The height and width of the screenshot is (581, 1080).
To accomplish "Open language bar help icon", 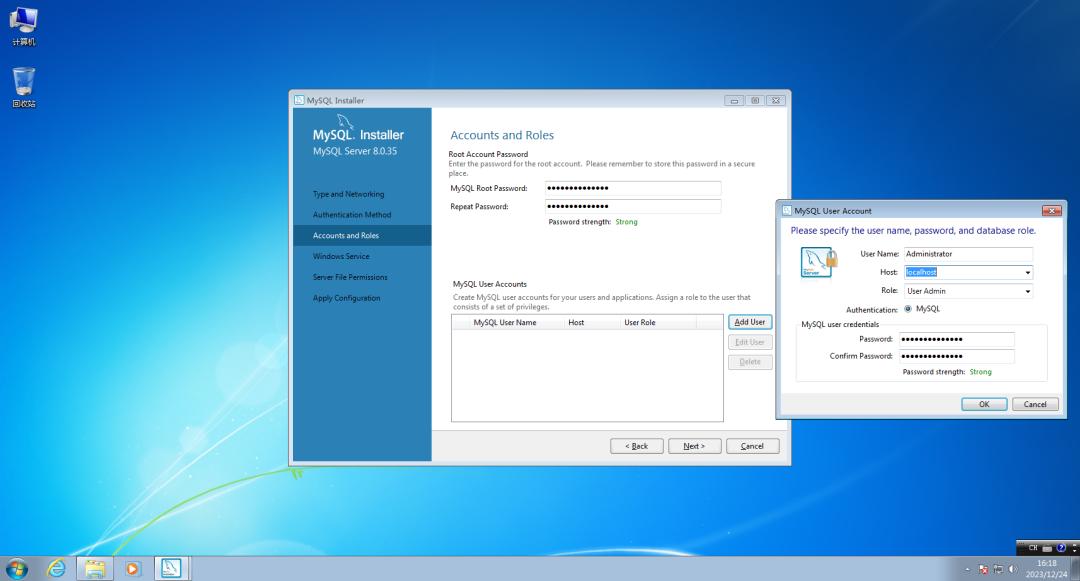I will tap(1061, 548).
